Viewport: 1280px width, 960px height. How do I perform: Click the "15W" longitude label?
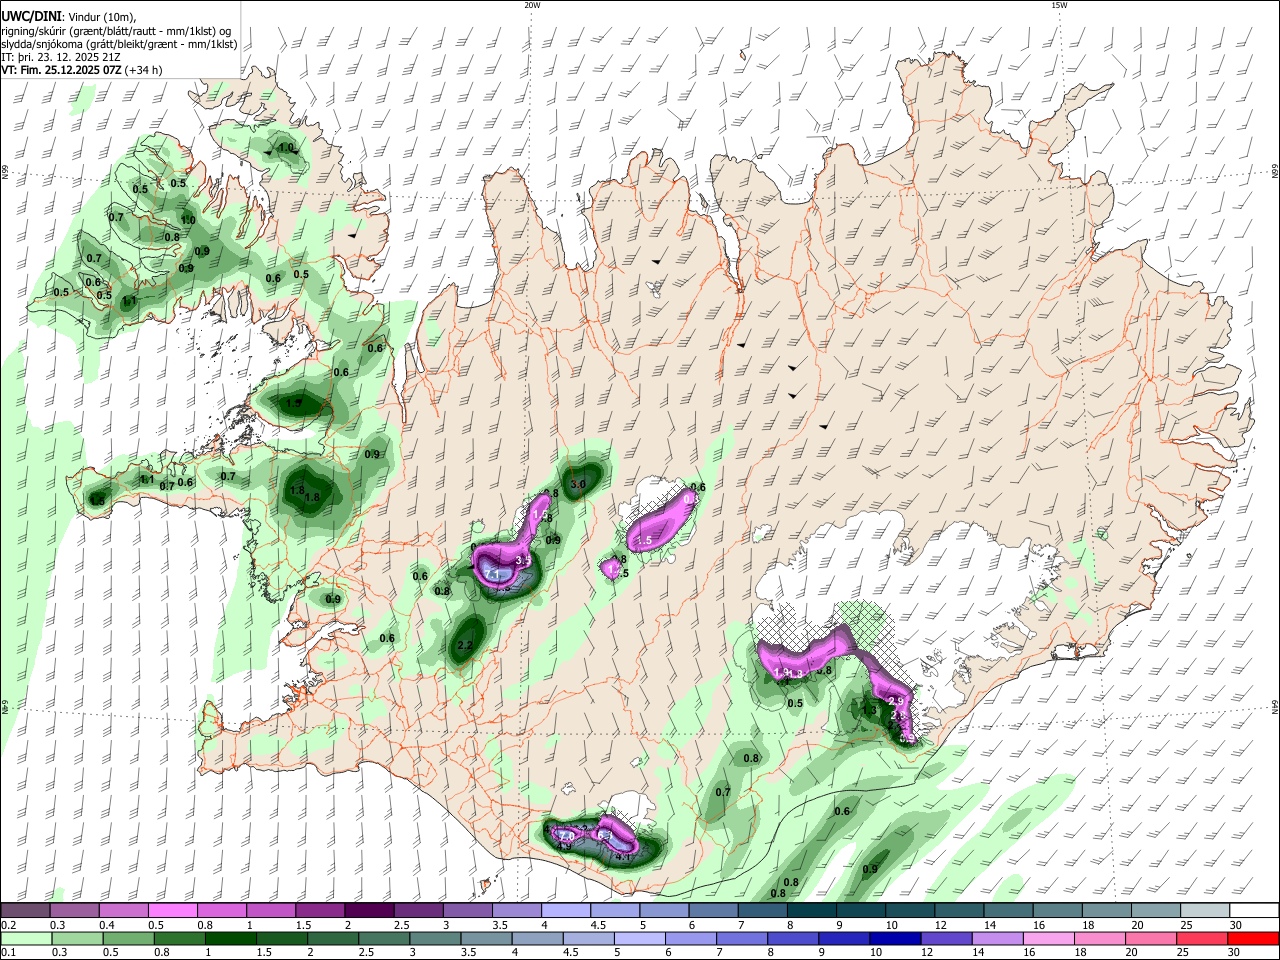(x=1059, y=5)
